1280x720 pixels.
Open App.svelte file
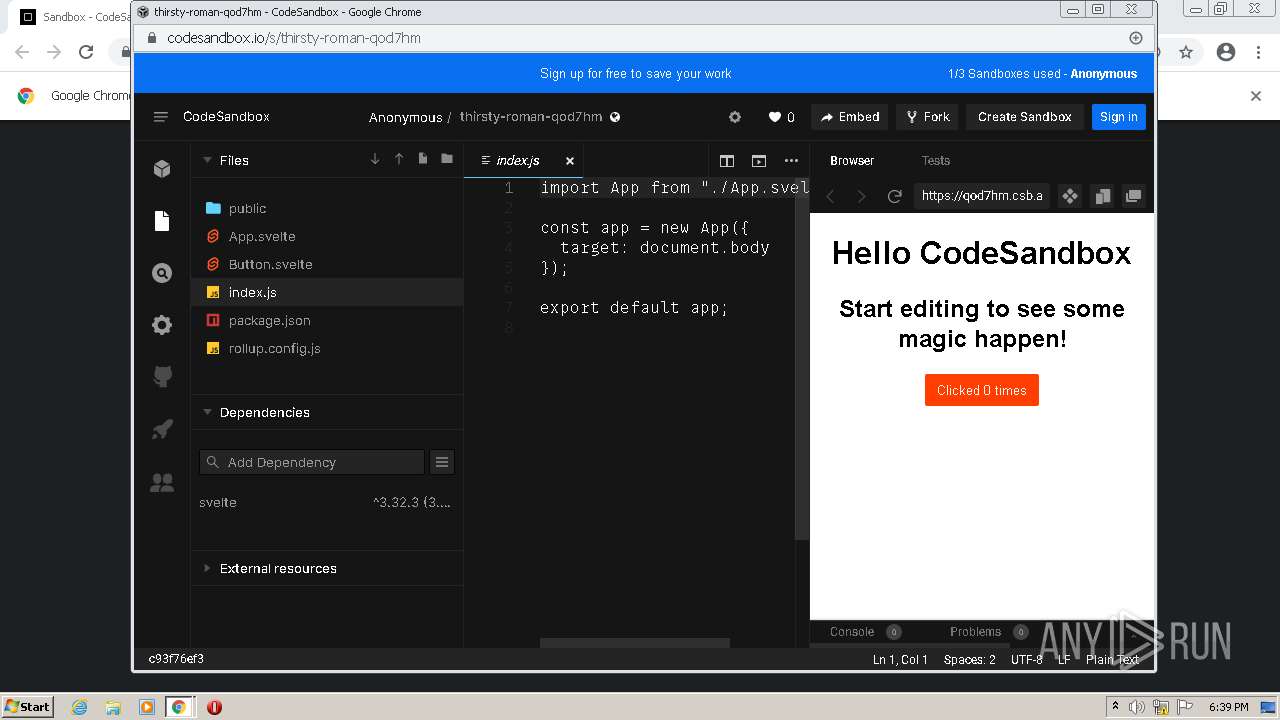pyautogui.click(x=326, y=236)
